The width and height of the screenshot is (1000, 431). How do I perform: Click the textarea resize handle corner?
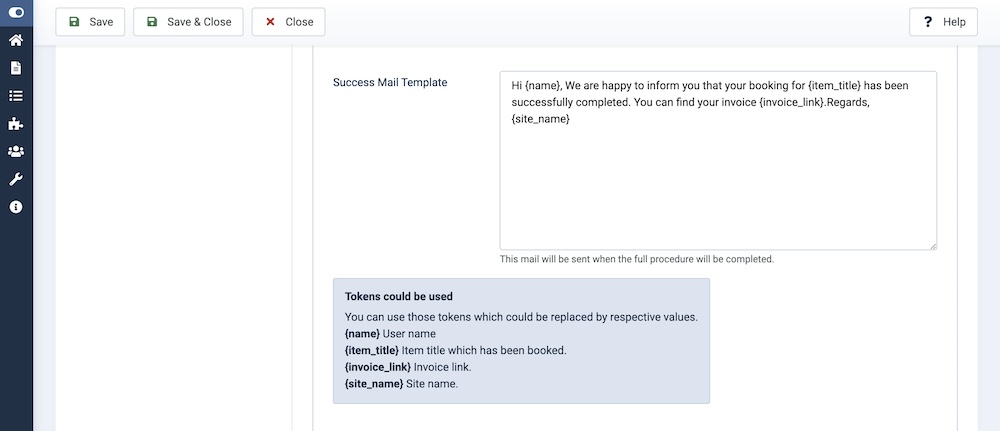point(932,245)
